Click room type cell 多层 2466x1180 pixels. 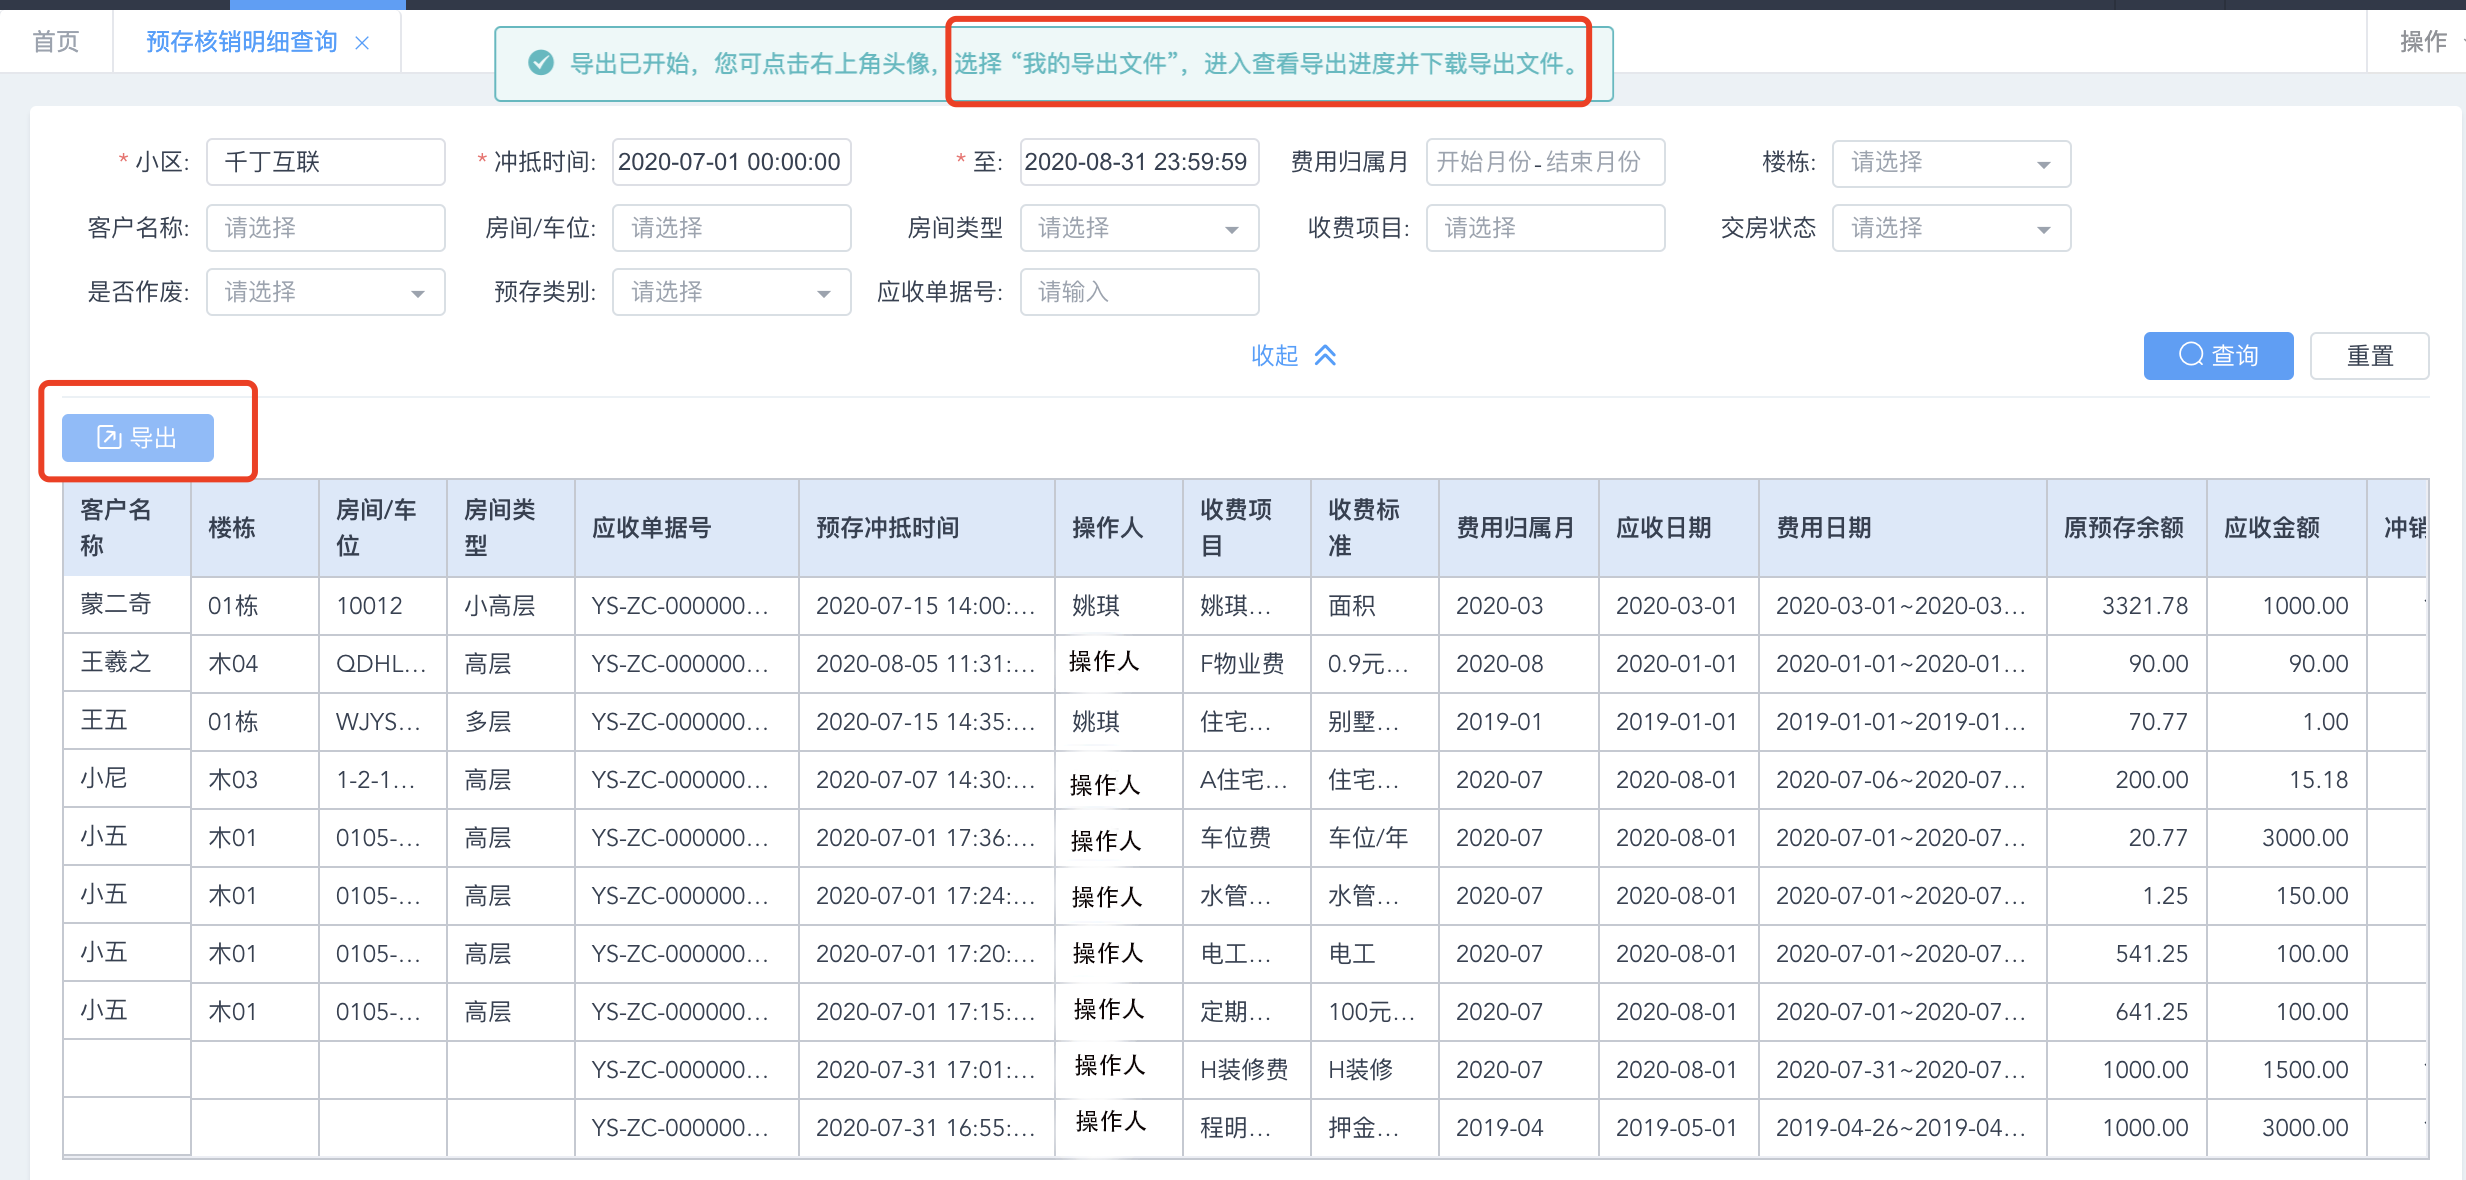pos(511,722)
